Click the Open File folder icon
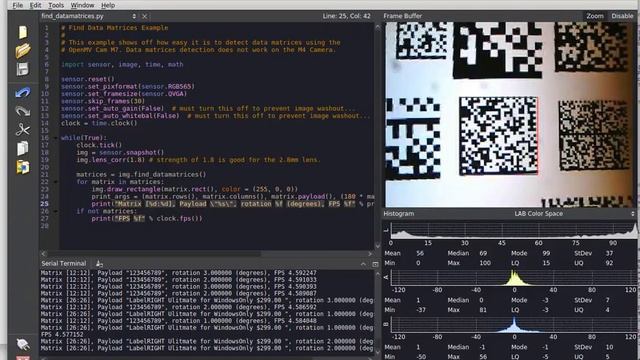640x360 pixels. pos(23,51)
